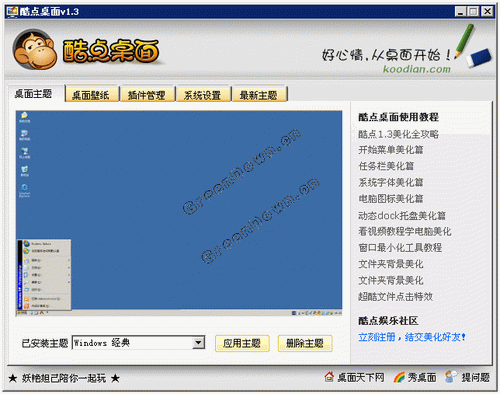500x394 pixels.
Task: Click the 应用主题 button
Action: (242, 343)
